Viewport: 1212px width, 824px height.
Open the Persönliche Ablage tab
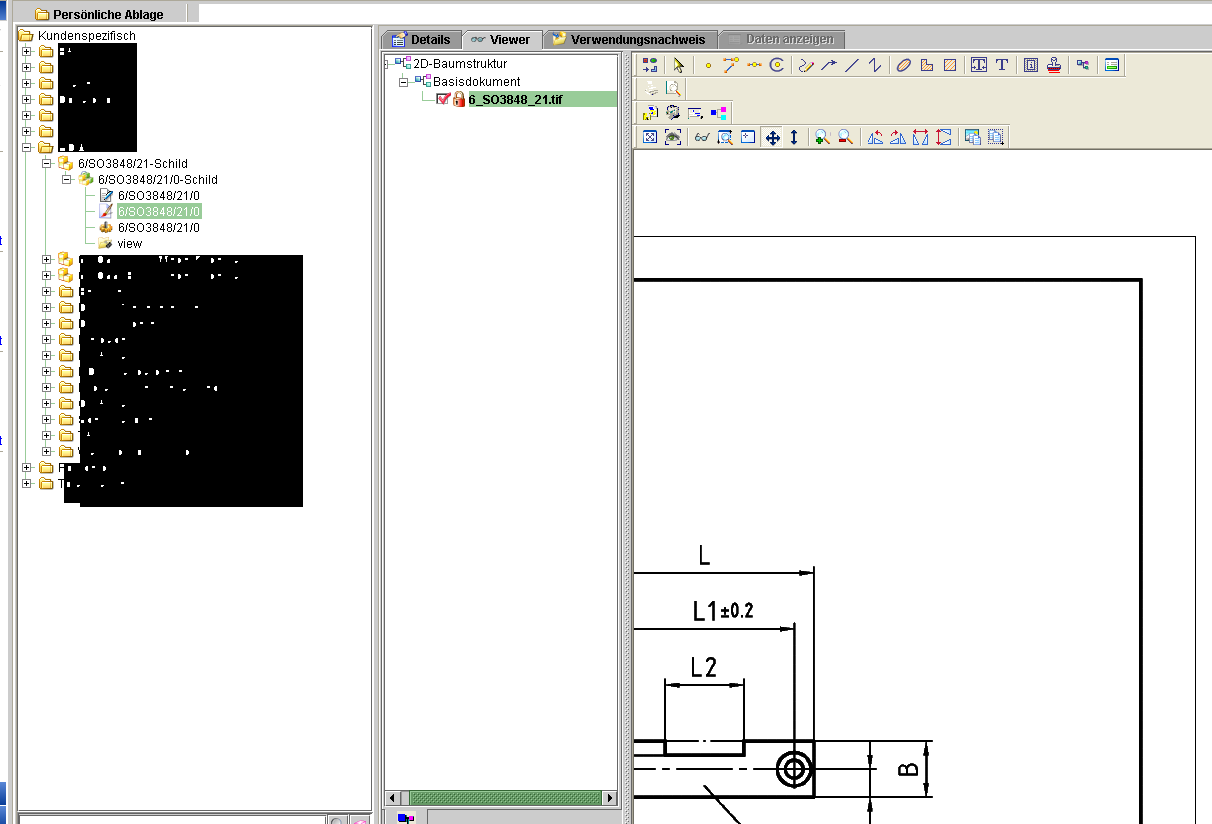pyautogui.click(x=98, y=14)
